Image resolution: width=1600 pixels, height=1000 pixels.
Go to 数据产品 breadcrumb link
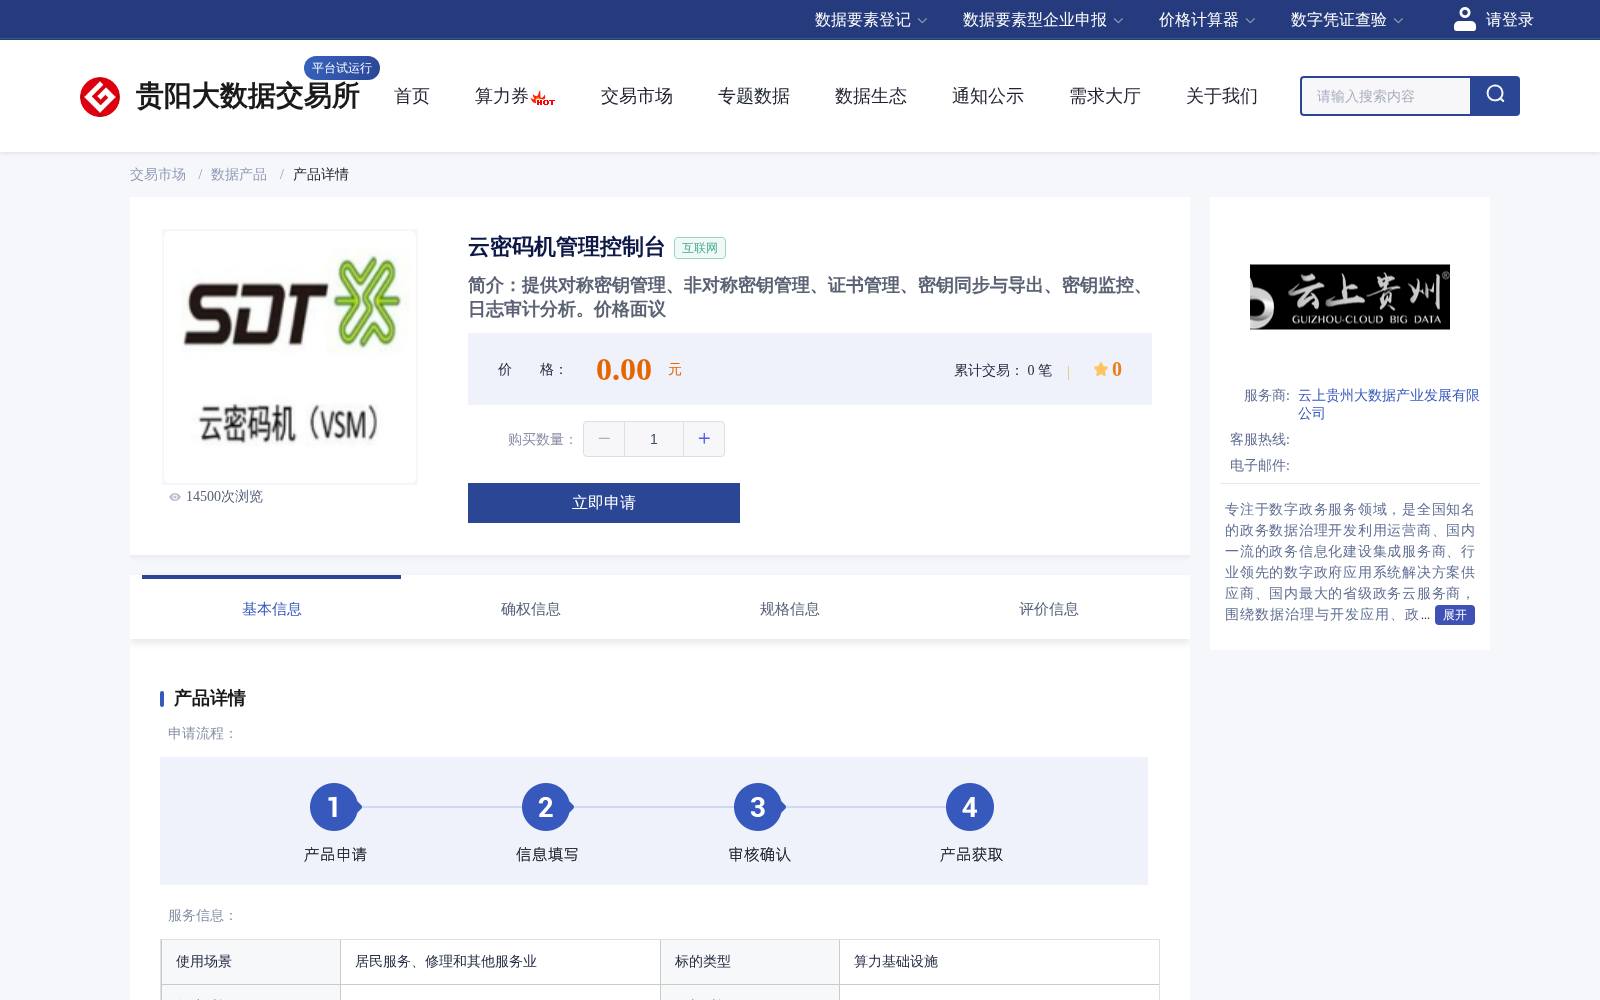click(x=239, y=174)
